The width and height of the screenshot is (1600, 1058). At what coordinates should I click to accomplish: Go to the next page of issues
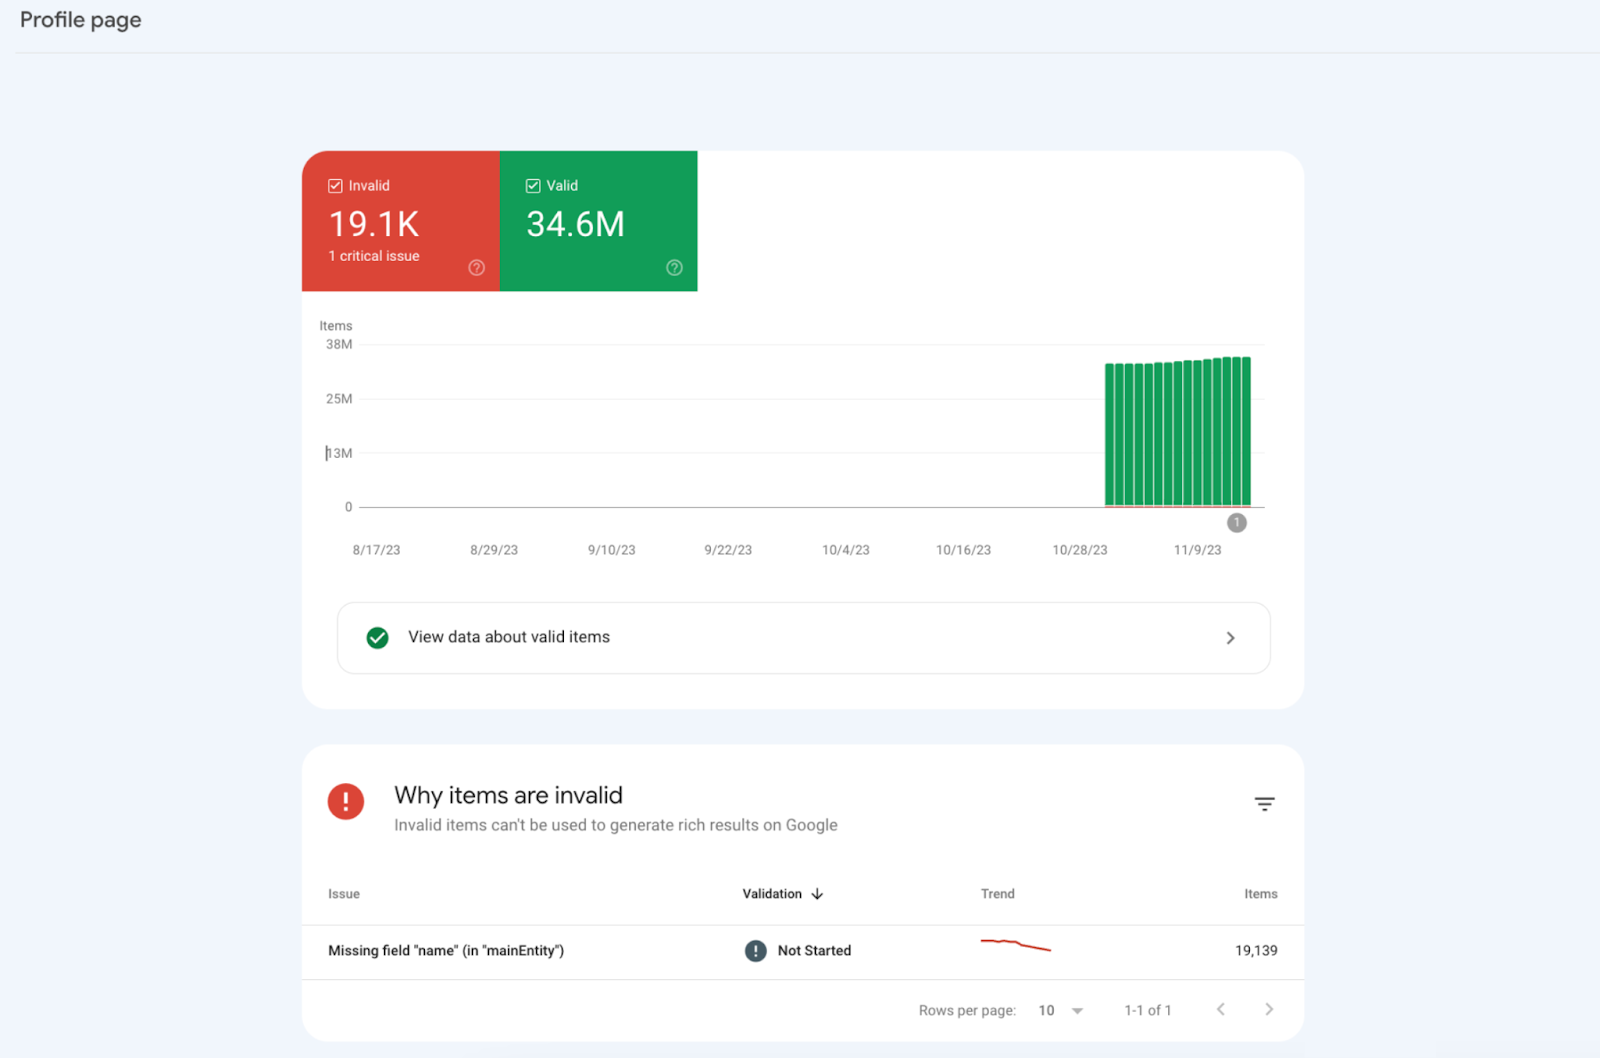(x=1268, y=1009)
